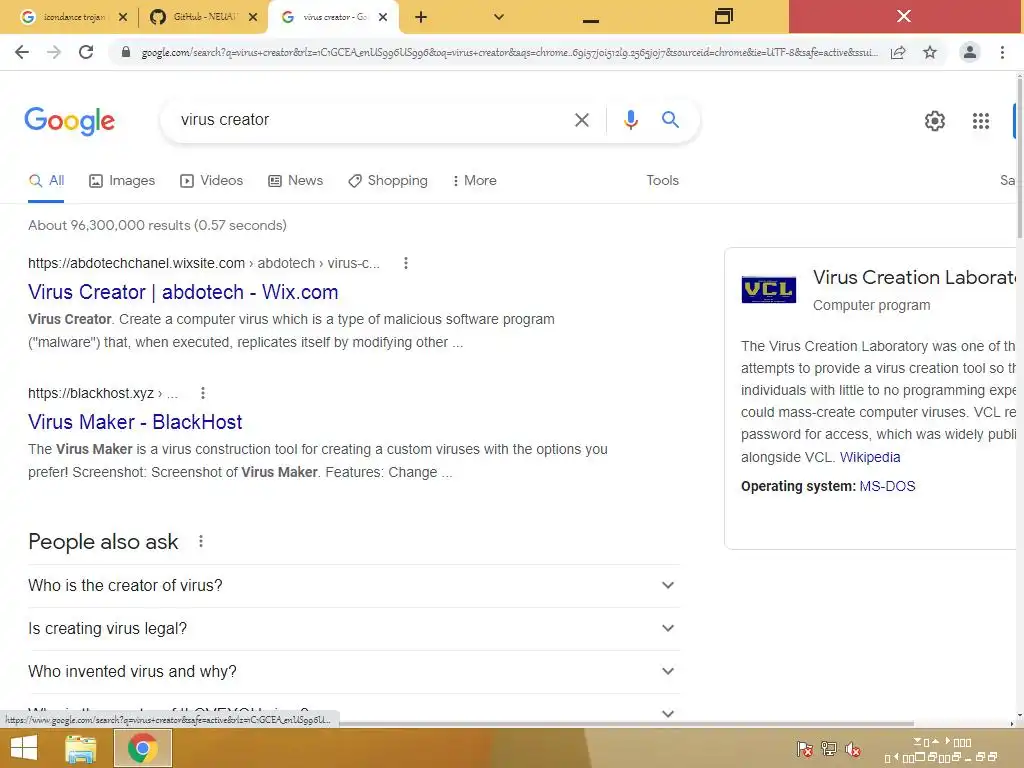Start voice search with microphone icon
Screen dimensions: 1024x768
[x=630, y=120]
